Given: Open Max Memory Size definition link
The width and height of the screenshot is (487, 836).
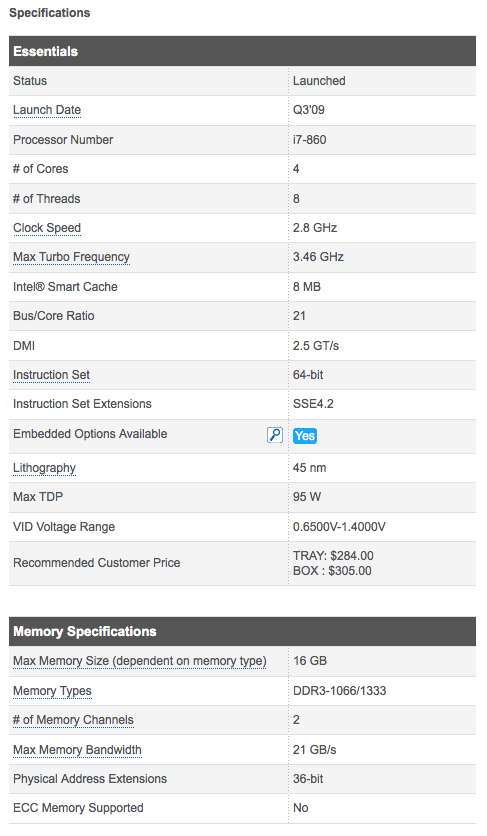Looking at the screenshot, I should [x=140, y=661].
